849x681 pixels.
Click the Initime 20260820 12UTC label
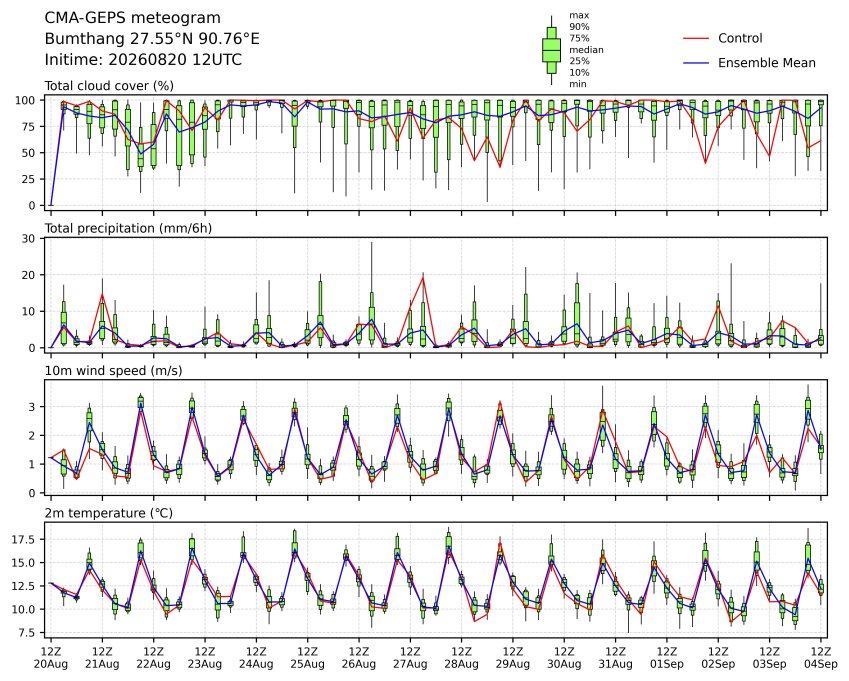click(x=143, y=60)
